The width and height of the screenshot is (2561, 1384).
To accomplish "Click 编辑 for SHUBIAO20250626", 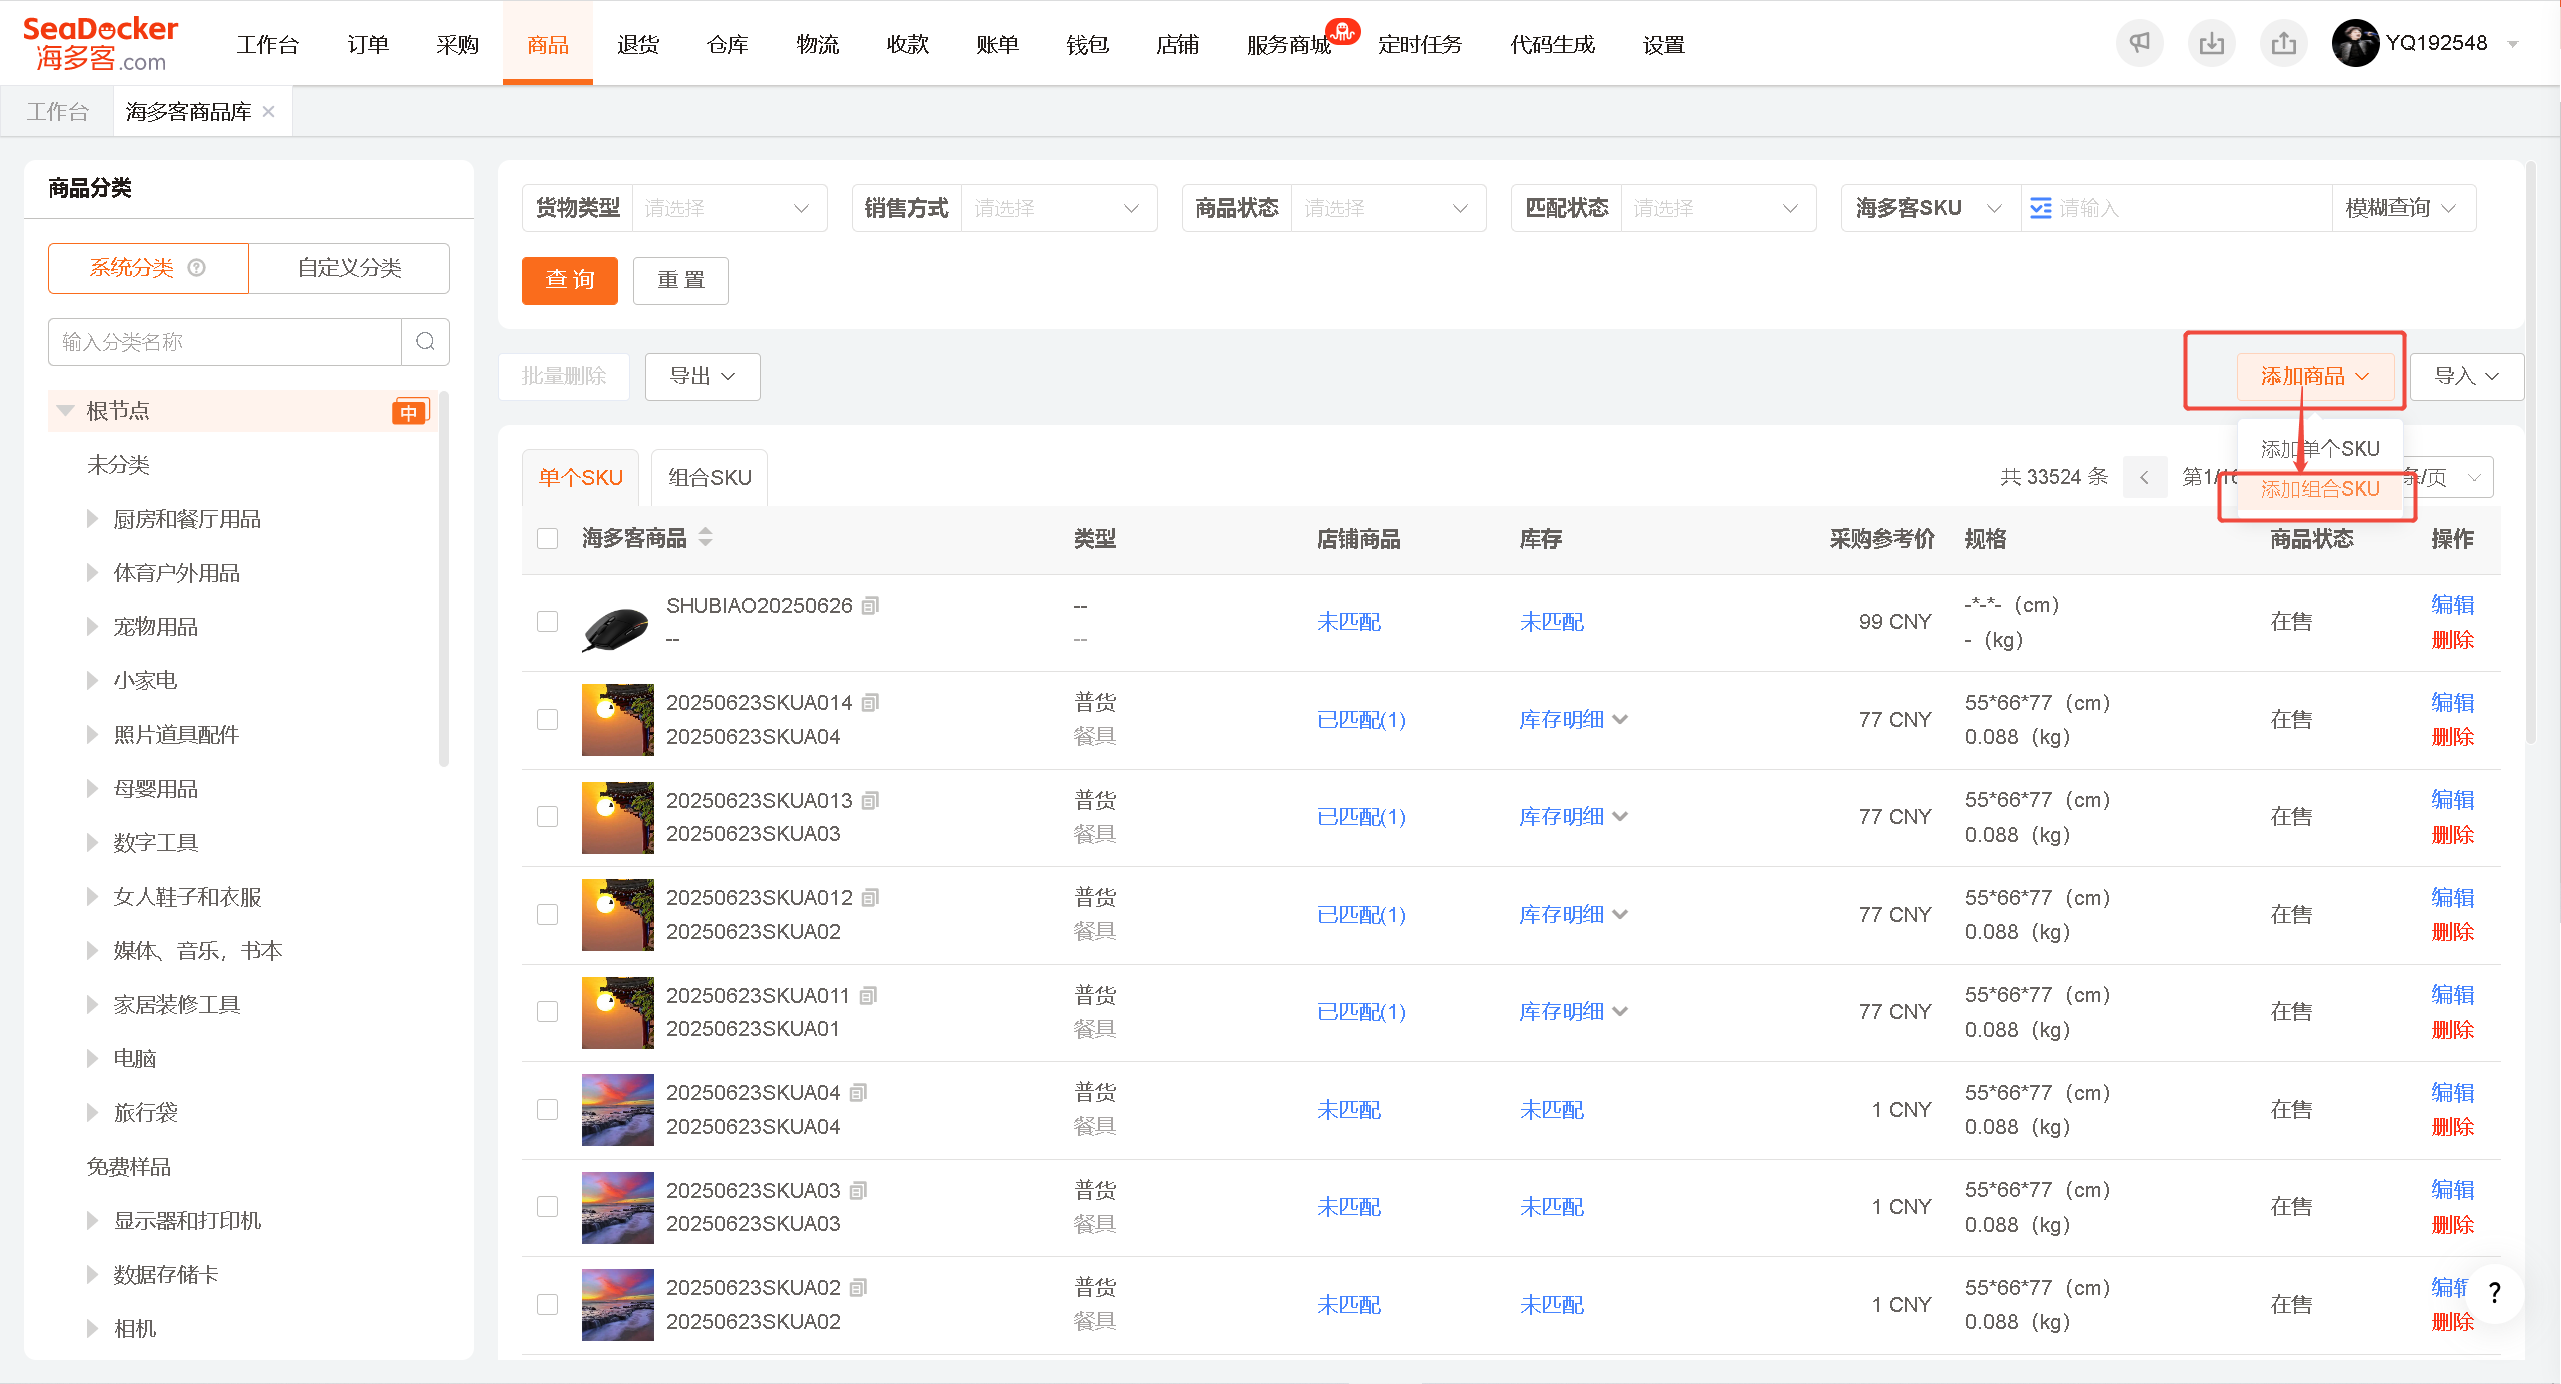I will tap(2452, 605).
